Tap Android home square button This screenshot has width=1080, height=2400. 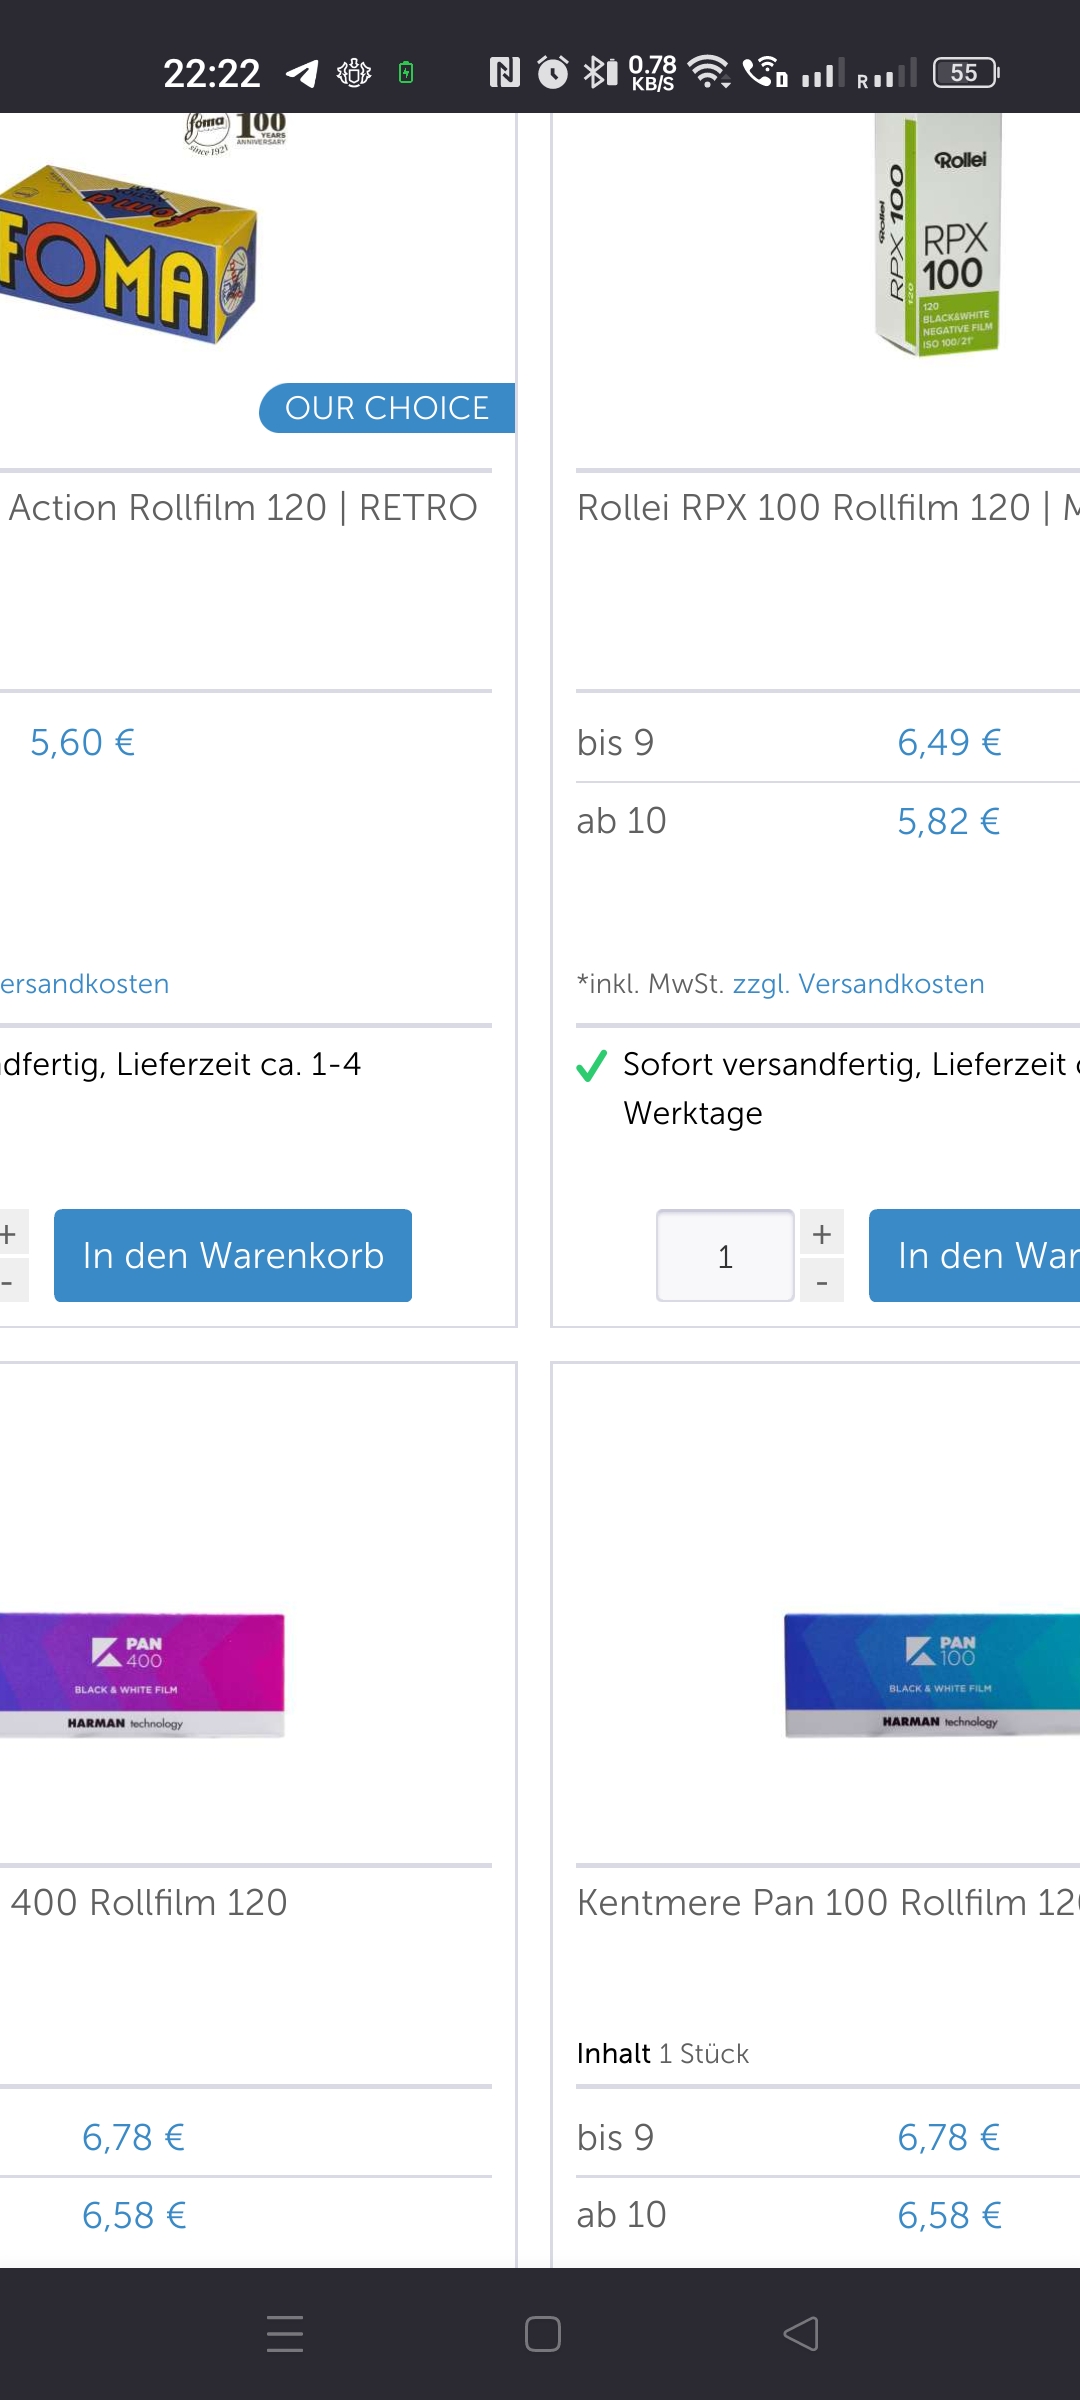542,2334
